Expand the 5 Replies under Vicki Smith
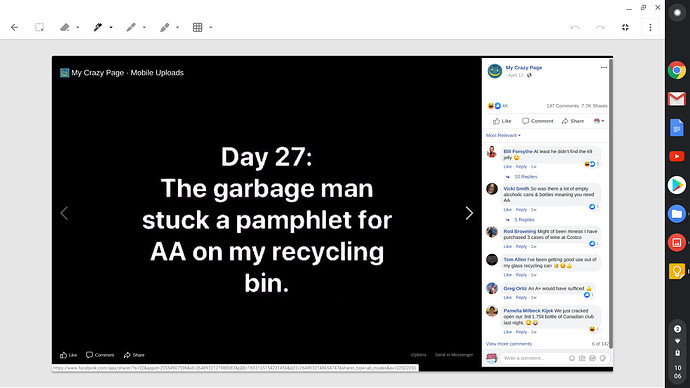Viewport: 690px width, 388px height. click(x=524, y=220)
